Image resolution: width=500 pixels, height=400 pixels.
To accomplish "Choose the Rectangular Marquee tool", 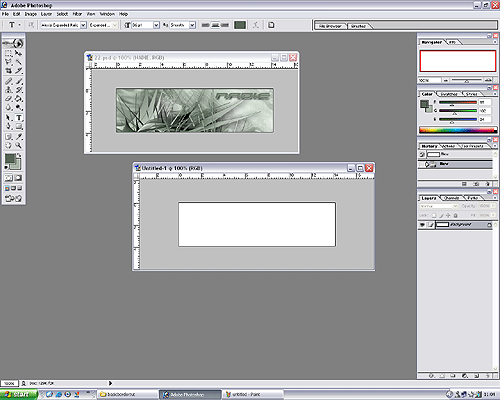I will (8, 53).
